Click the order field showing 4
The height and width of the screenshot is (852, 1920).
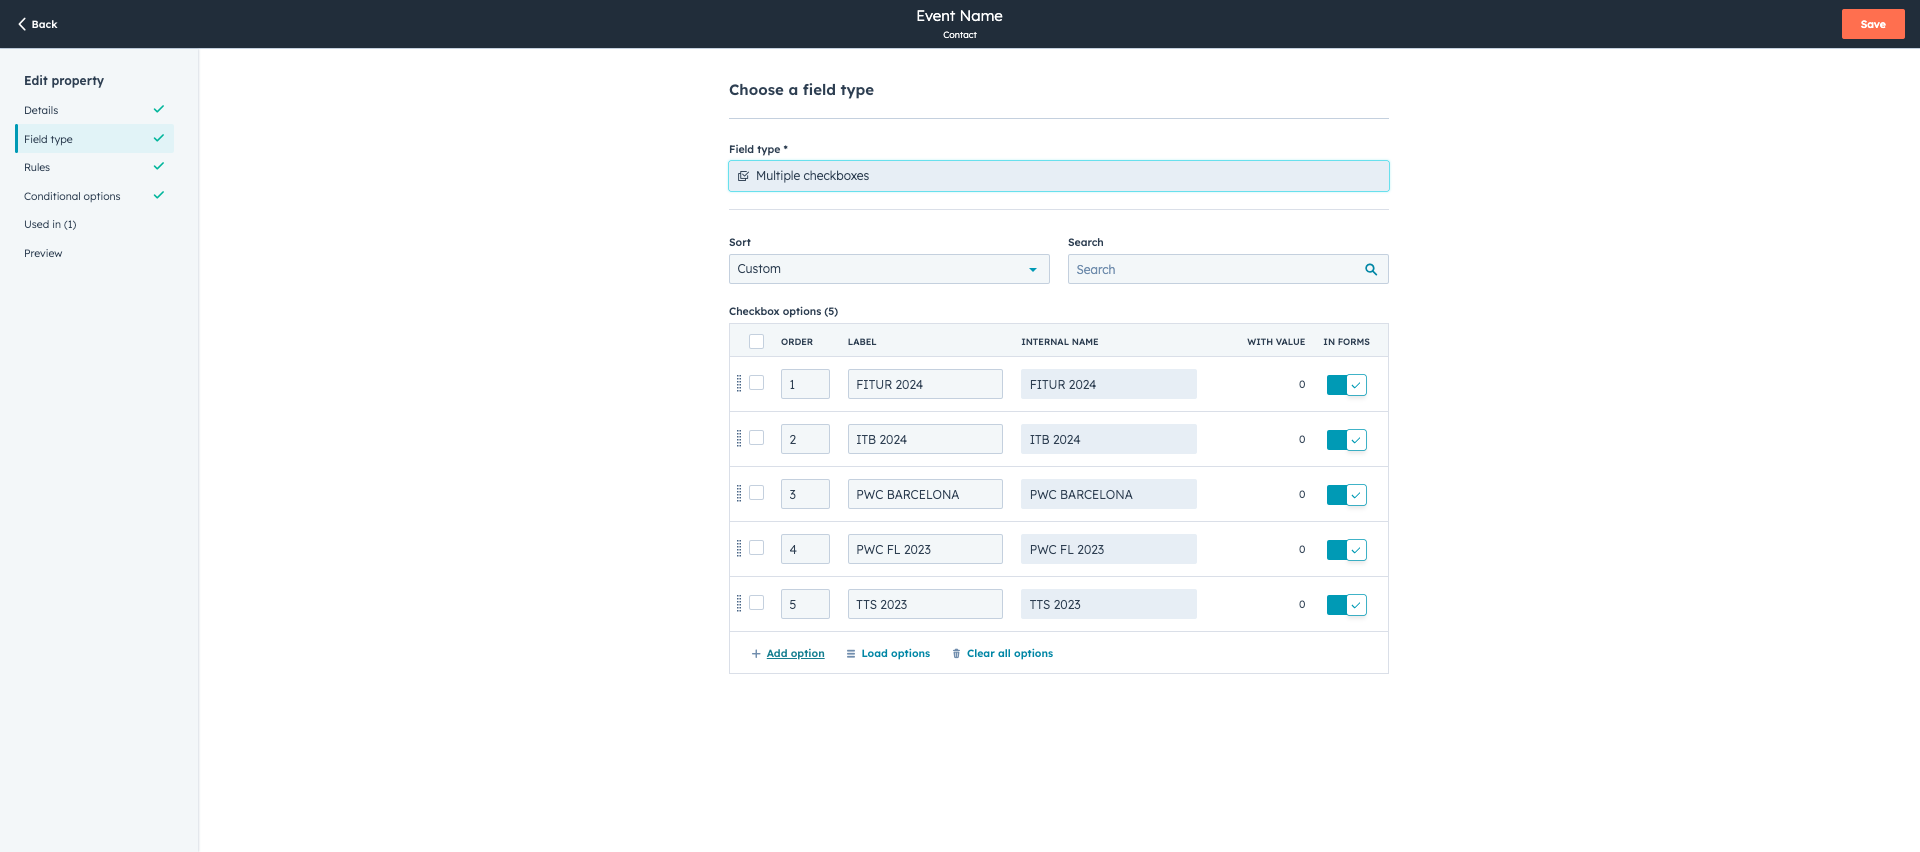(805, 549)
